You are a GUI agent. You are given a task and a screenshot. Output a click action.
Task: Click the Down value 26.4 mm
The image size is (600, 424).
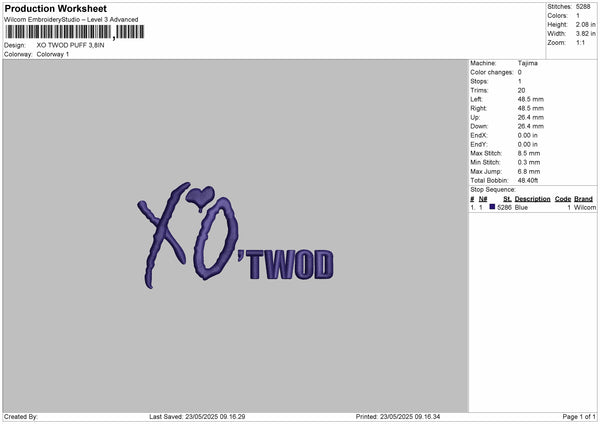(x=531, y=126)
